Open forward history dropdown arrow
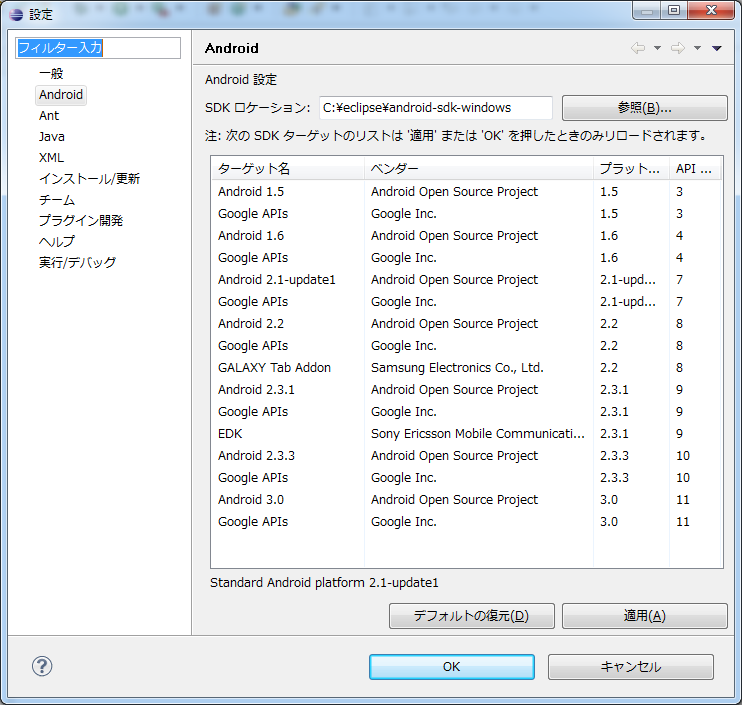Screen dimensions: 742x705 697,48
